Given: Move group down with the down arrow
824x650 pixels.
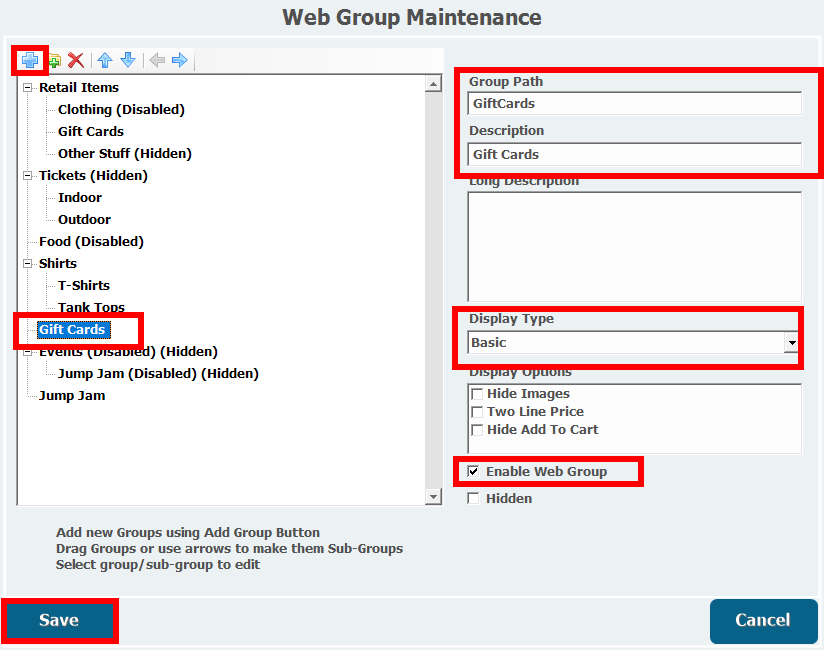Looking at the screenshot, I should [x=127, y=61].
